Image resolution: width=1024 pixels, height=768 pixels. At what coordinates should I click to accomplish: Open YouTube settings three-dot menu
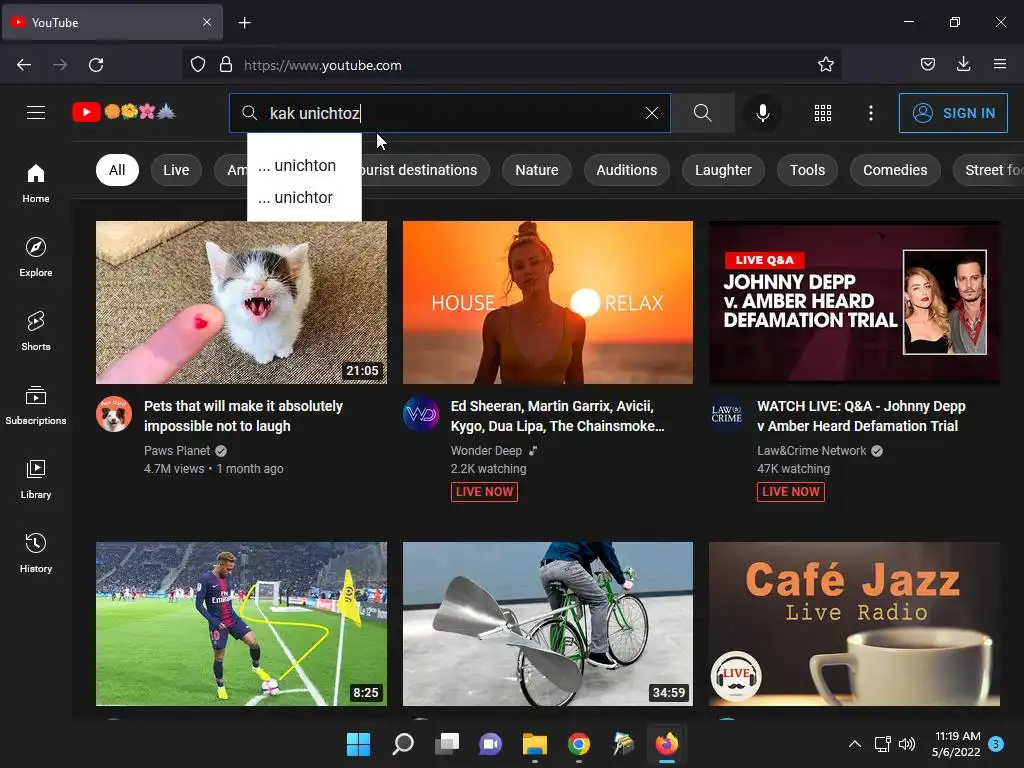(x=871, y=113)
